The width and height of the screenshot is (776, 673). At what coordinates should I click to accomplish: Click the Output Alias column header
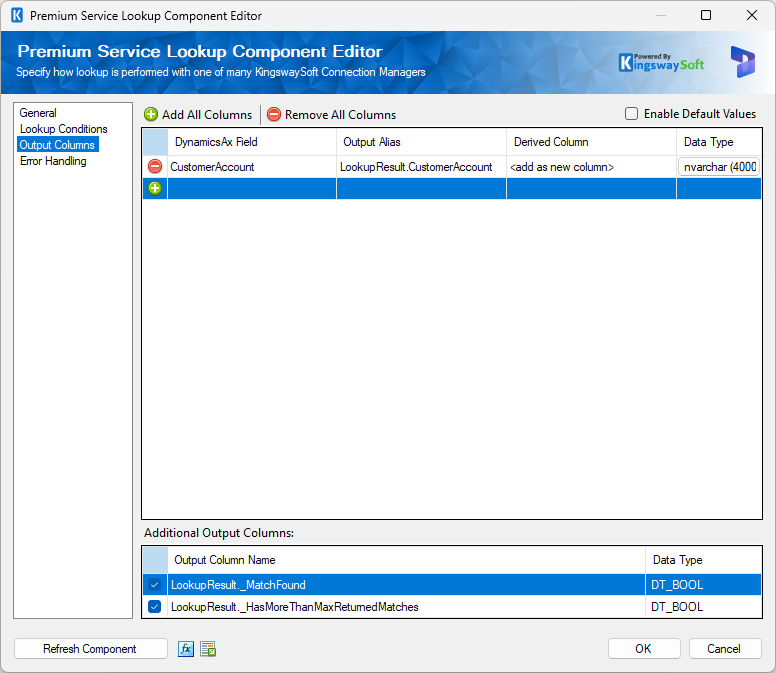(x=421, y=142)
